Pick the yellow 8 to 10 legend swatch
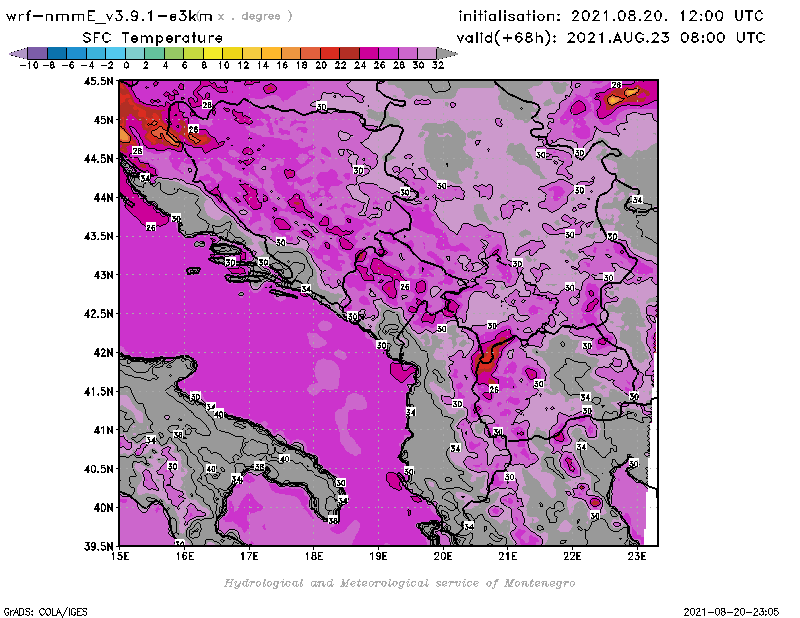Image resolution: width=800 pixels, height=618 pixels. (213, 53)
